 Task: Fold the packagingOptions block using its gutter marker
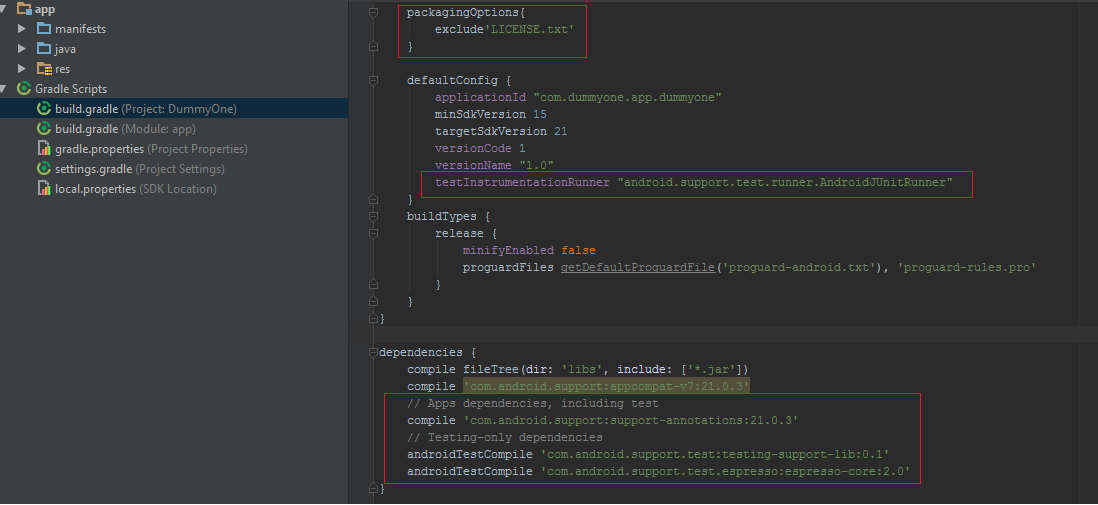(x=373, y=13)
